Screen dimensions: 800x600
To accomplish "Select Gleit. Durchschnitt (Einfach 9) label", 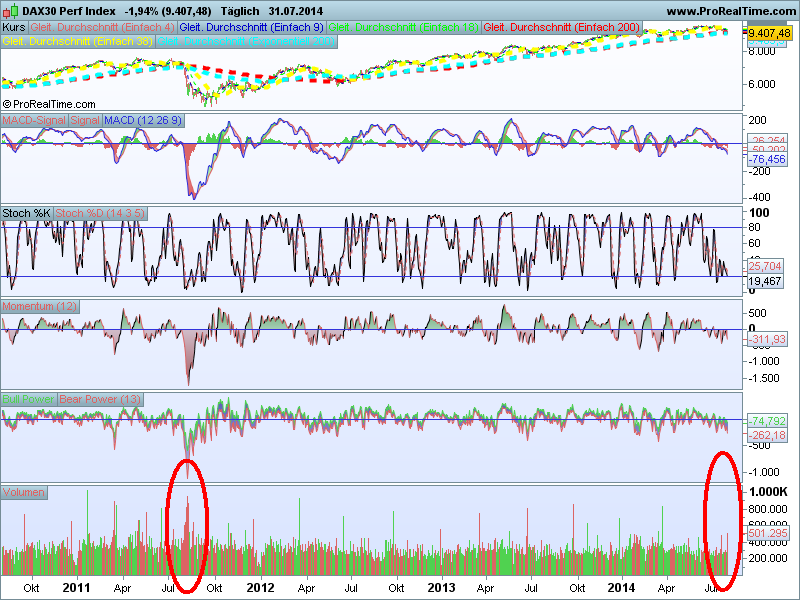I will point(252,27).
